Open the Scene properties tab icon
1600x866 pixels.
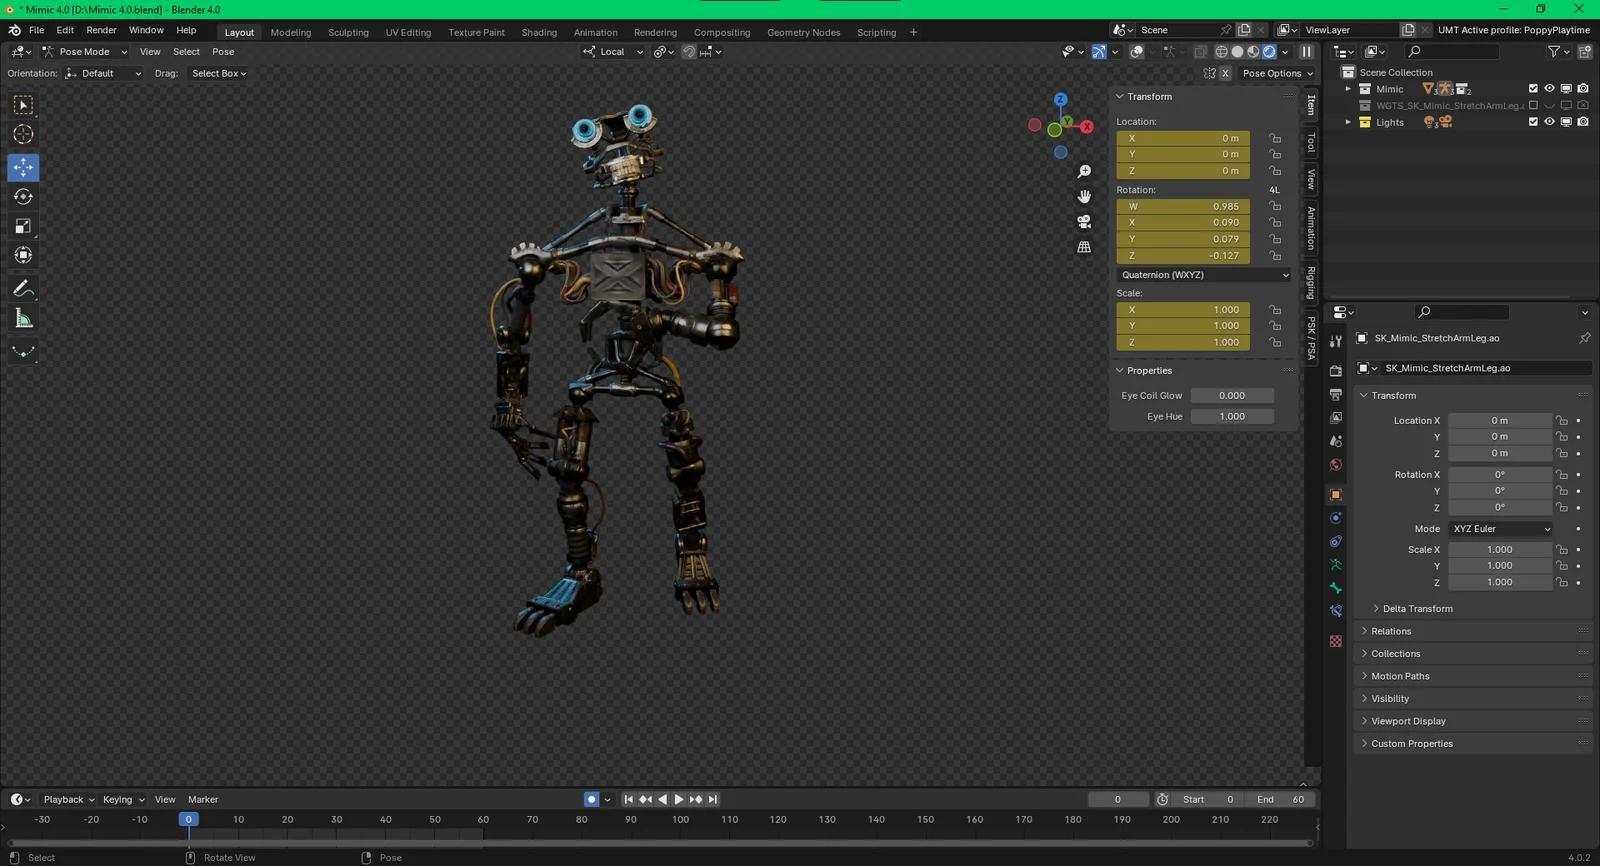1336,441
